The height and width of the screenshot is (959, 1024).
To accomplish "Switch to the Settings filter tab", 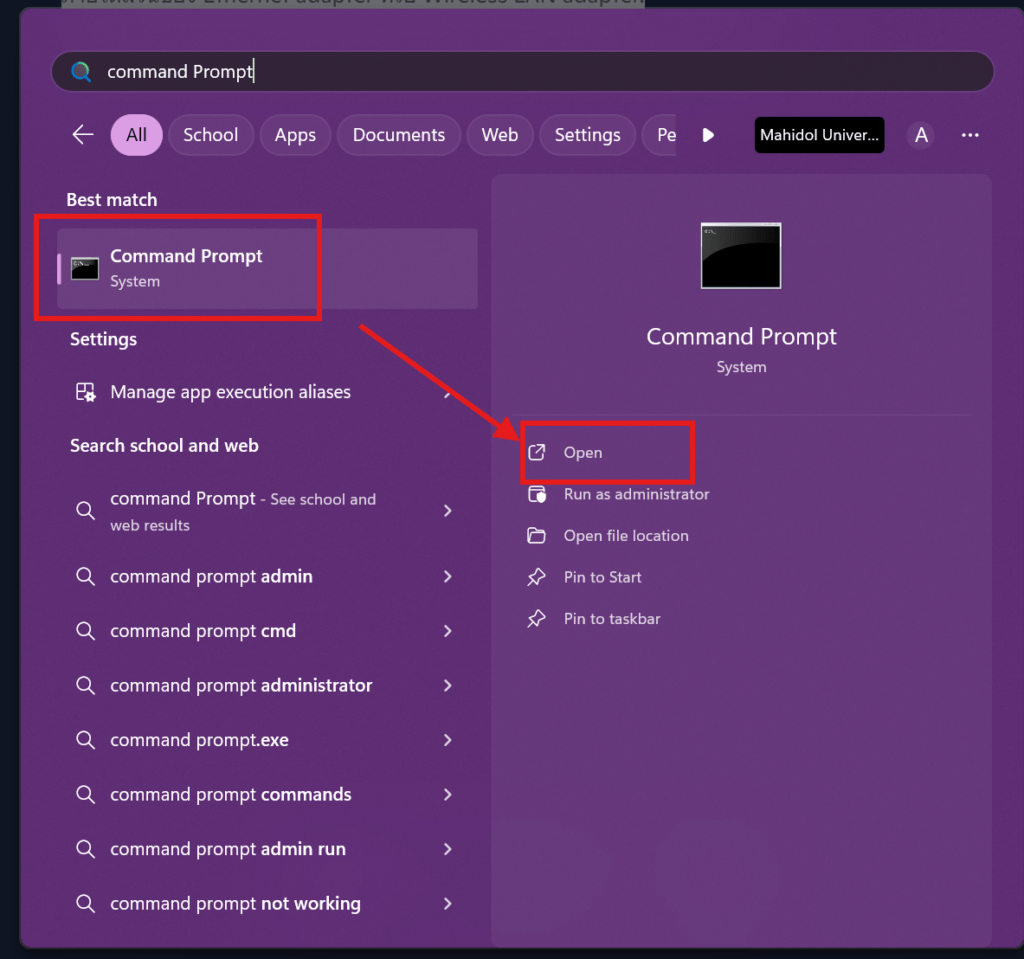I will (x=587, y=135).
